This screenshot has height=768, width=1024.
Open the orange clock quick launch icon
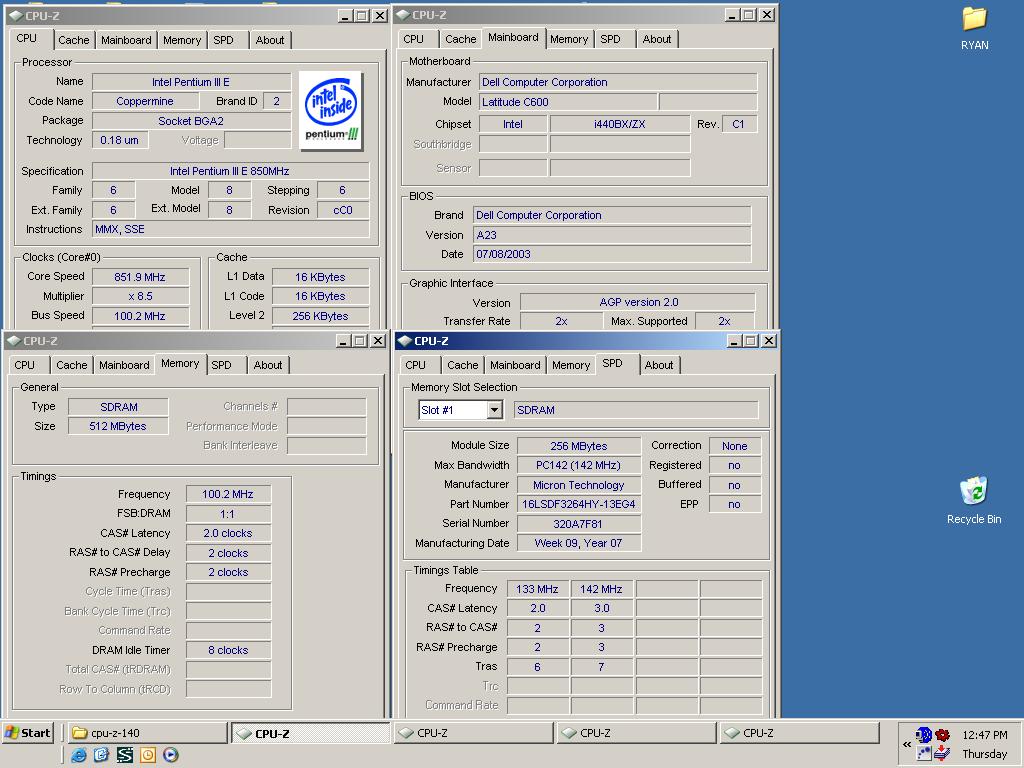click(148, 755)
